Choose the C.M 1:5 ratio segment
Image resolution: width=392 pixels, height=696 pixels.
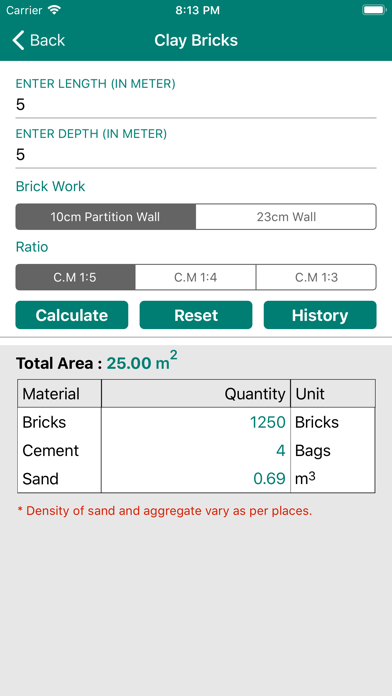75,277
